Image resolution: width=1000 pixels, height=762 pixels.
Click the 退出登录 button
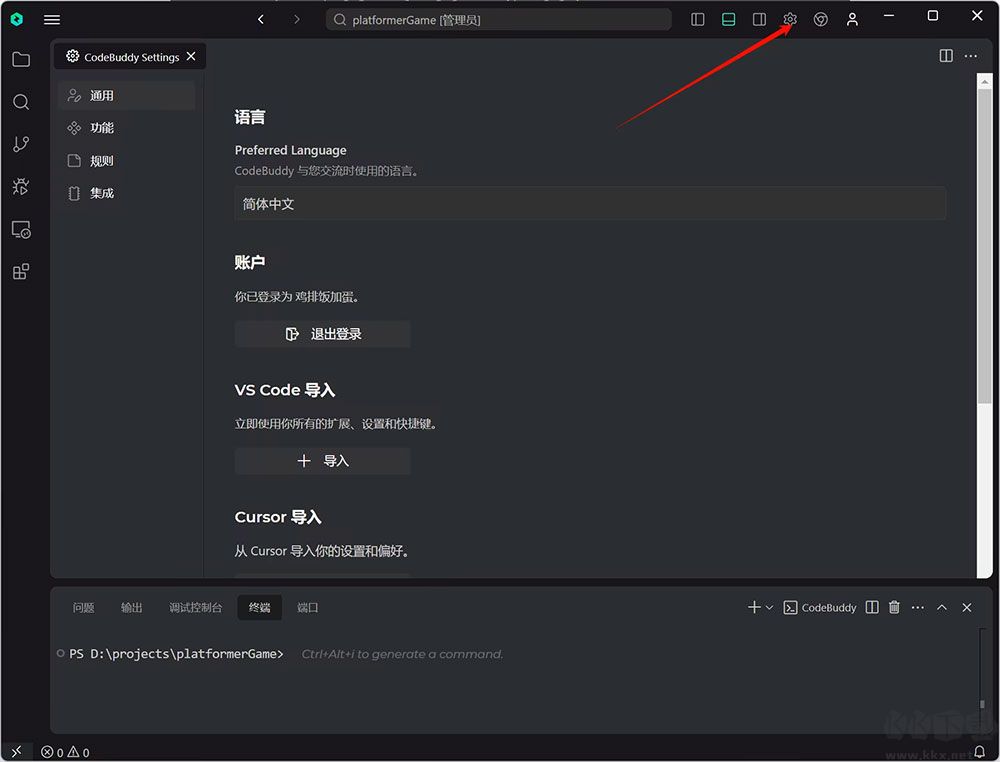click(x=322, y=334)
